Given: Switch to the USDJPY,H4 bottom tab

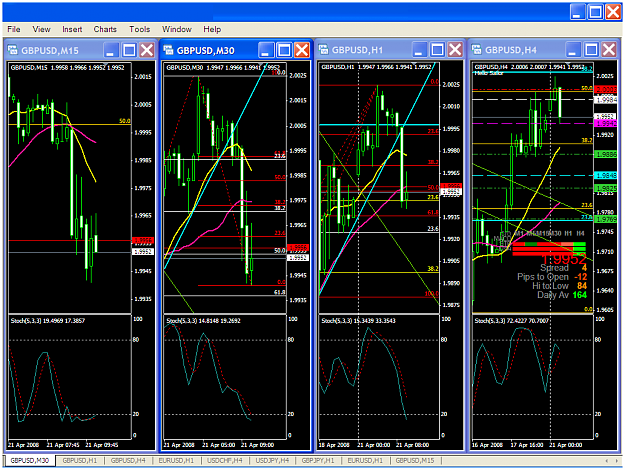Looking at the screenshot, I should click(272, 460).
